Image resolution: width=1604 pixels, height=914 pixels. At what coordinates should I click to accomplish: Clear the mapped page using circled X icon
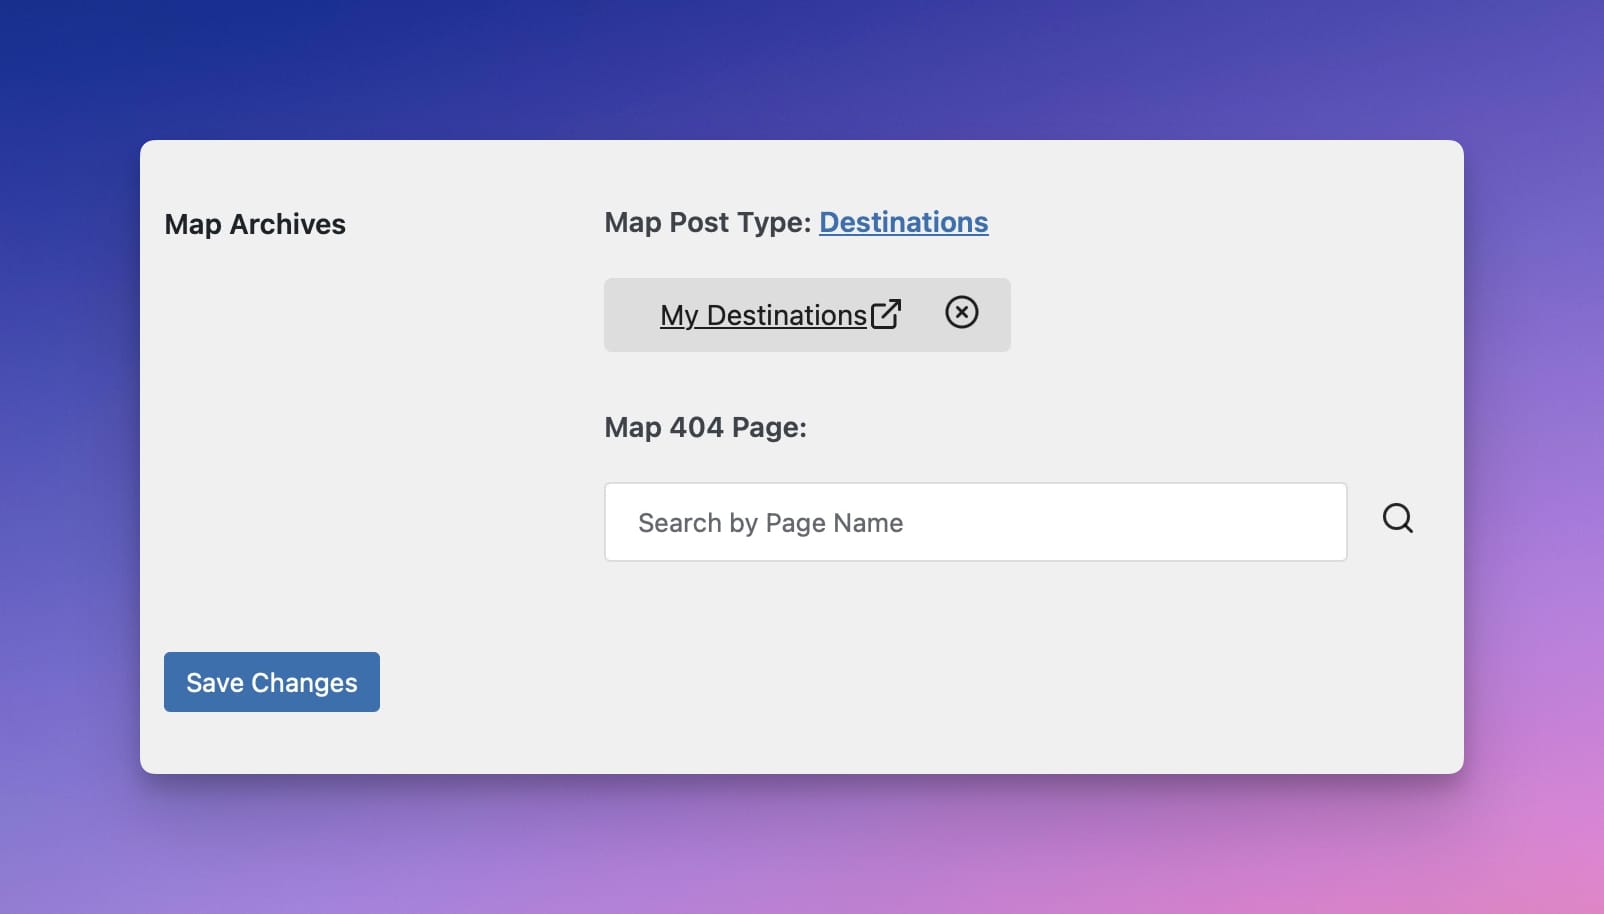pos(961,313)
